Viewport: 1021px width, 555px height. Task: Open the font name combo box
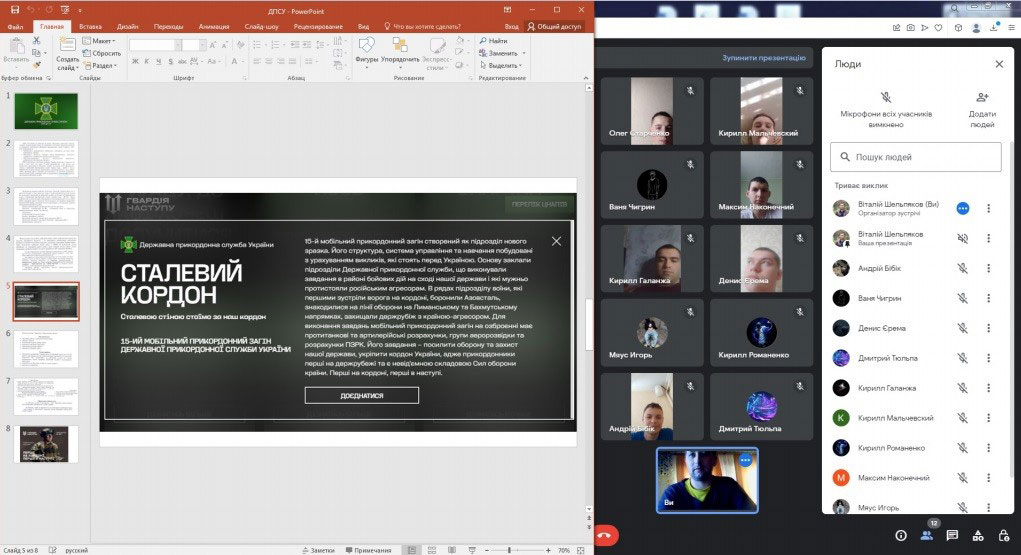pos(155,45)
